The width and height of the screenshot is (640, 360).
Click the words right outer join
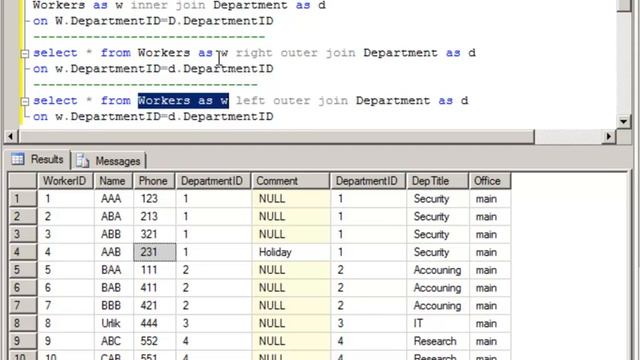(296, 53)
